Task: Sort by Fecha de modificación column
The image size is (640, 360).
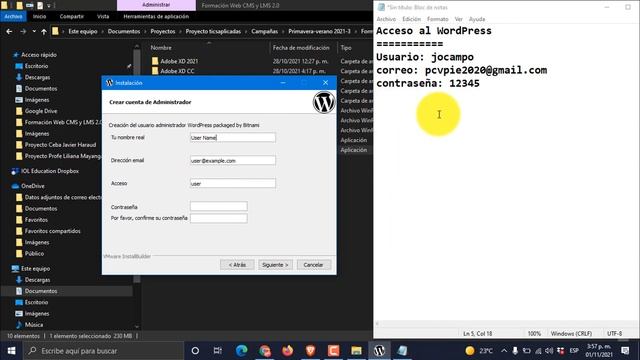Action: [x=301, y=48]
